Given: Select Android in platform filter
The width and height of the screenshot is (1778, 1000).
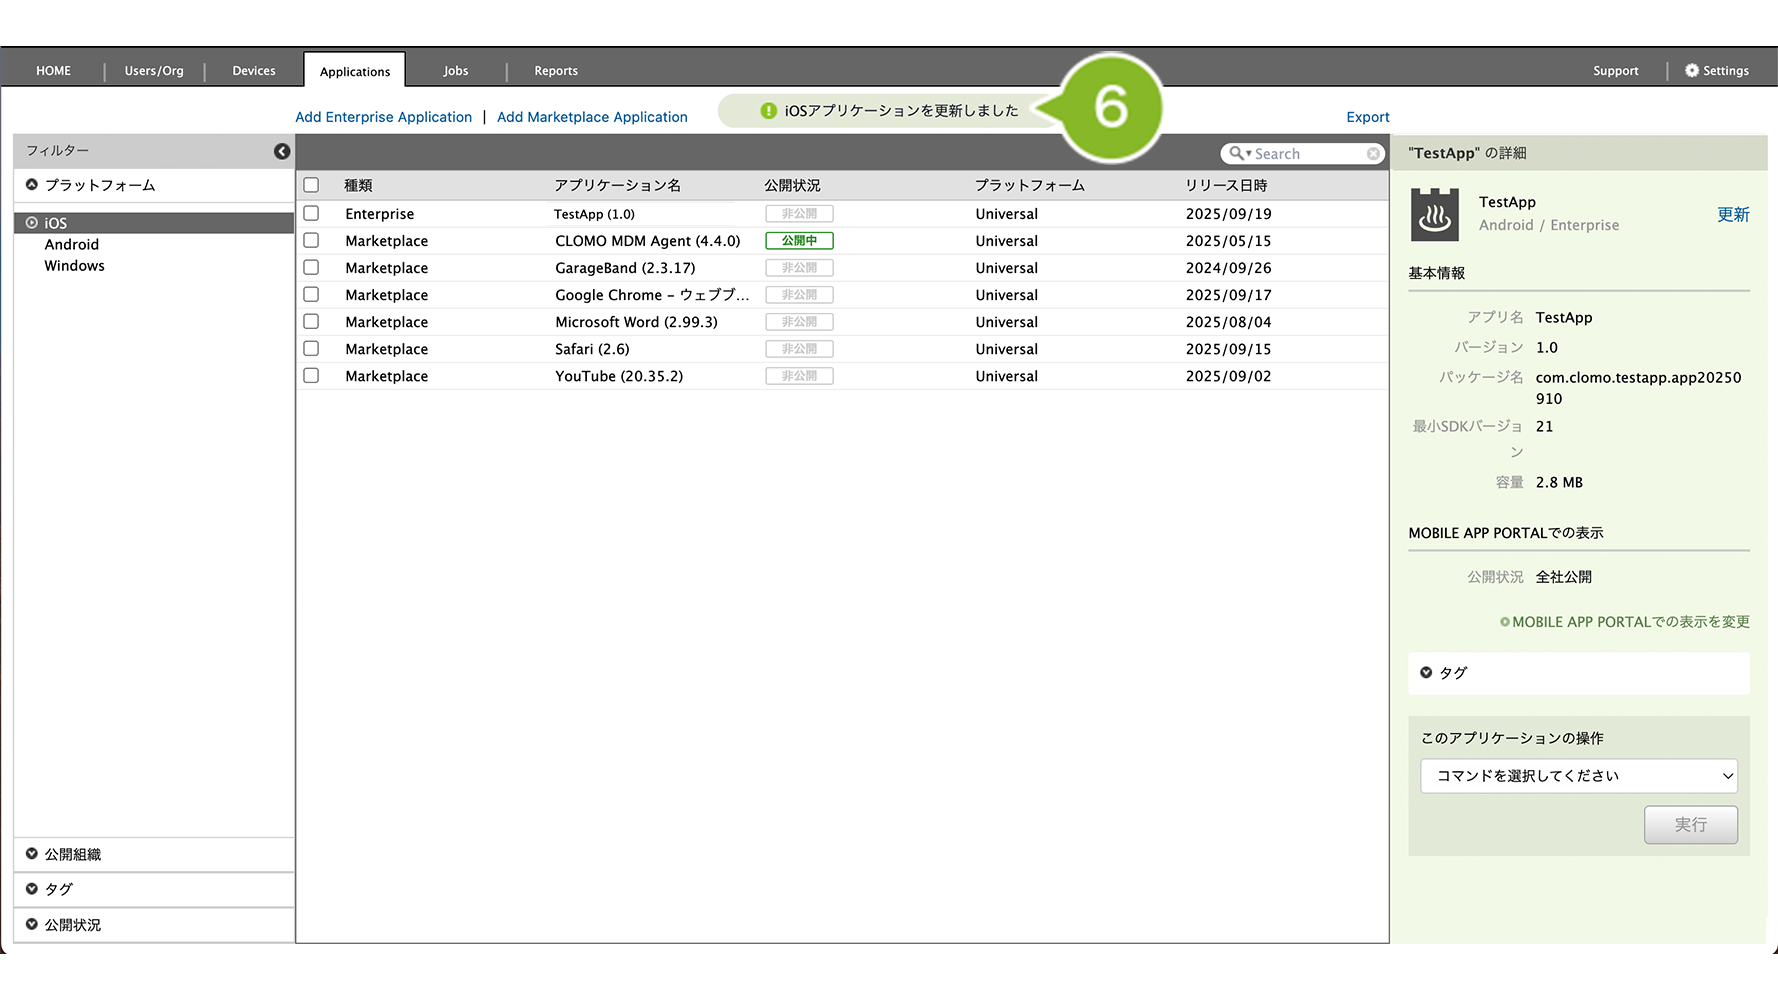Looking at the screenshot, I should click(72, 245).
